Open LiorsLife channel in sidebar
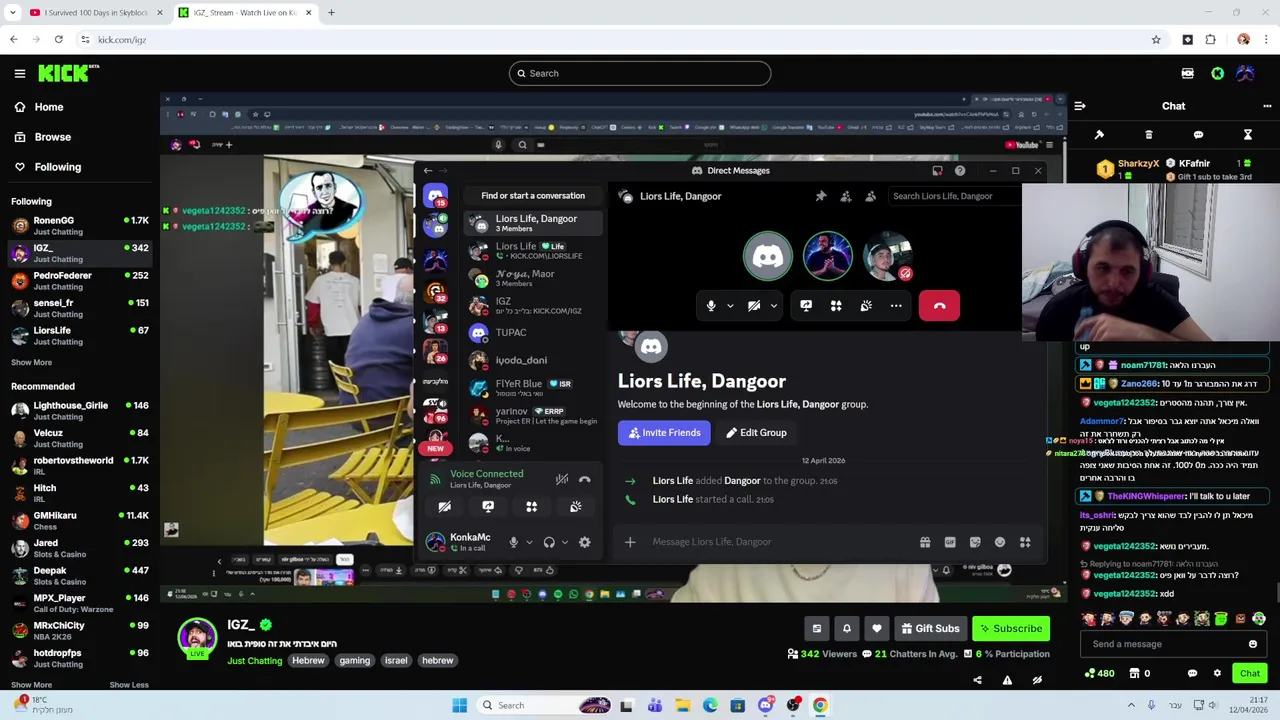This screenshot has width=1280, height=720. [80, 336]
